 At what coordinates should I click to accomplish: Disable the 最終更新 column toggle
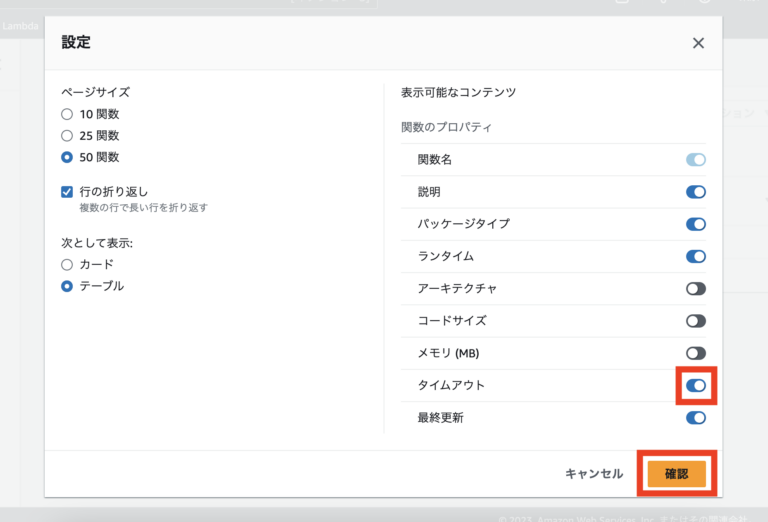coord(695,417)
